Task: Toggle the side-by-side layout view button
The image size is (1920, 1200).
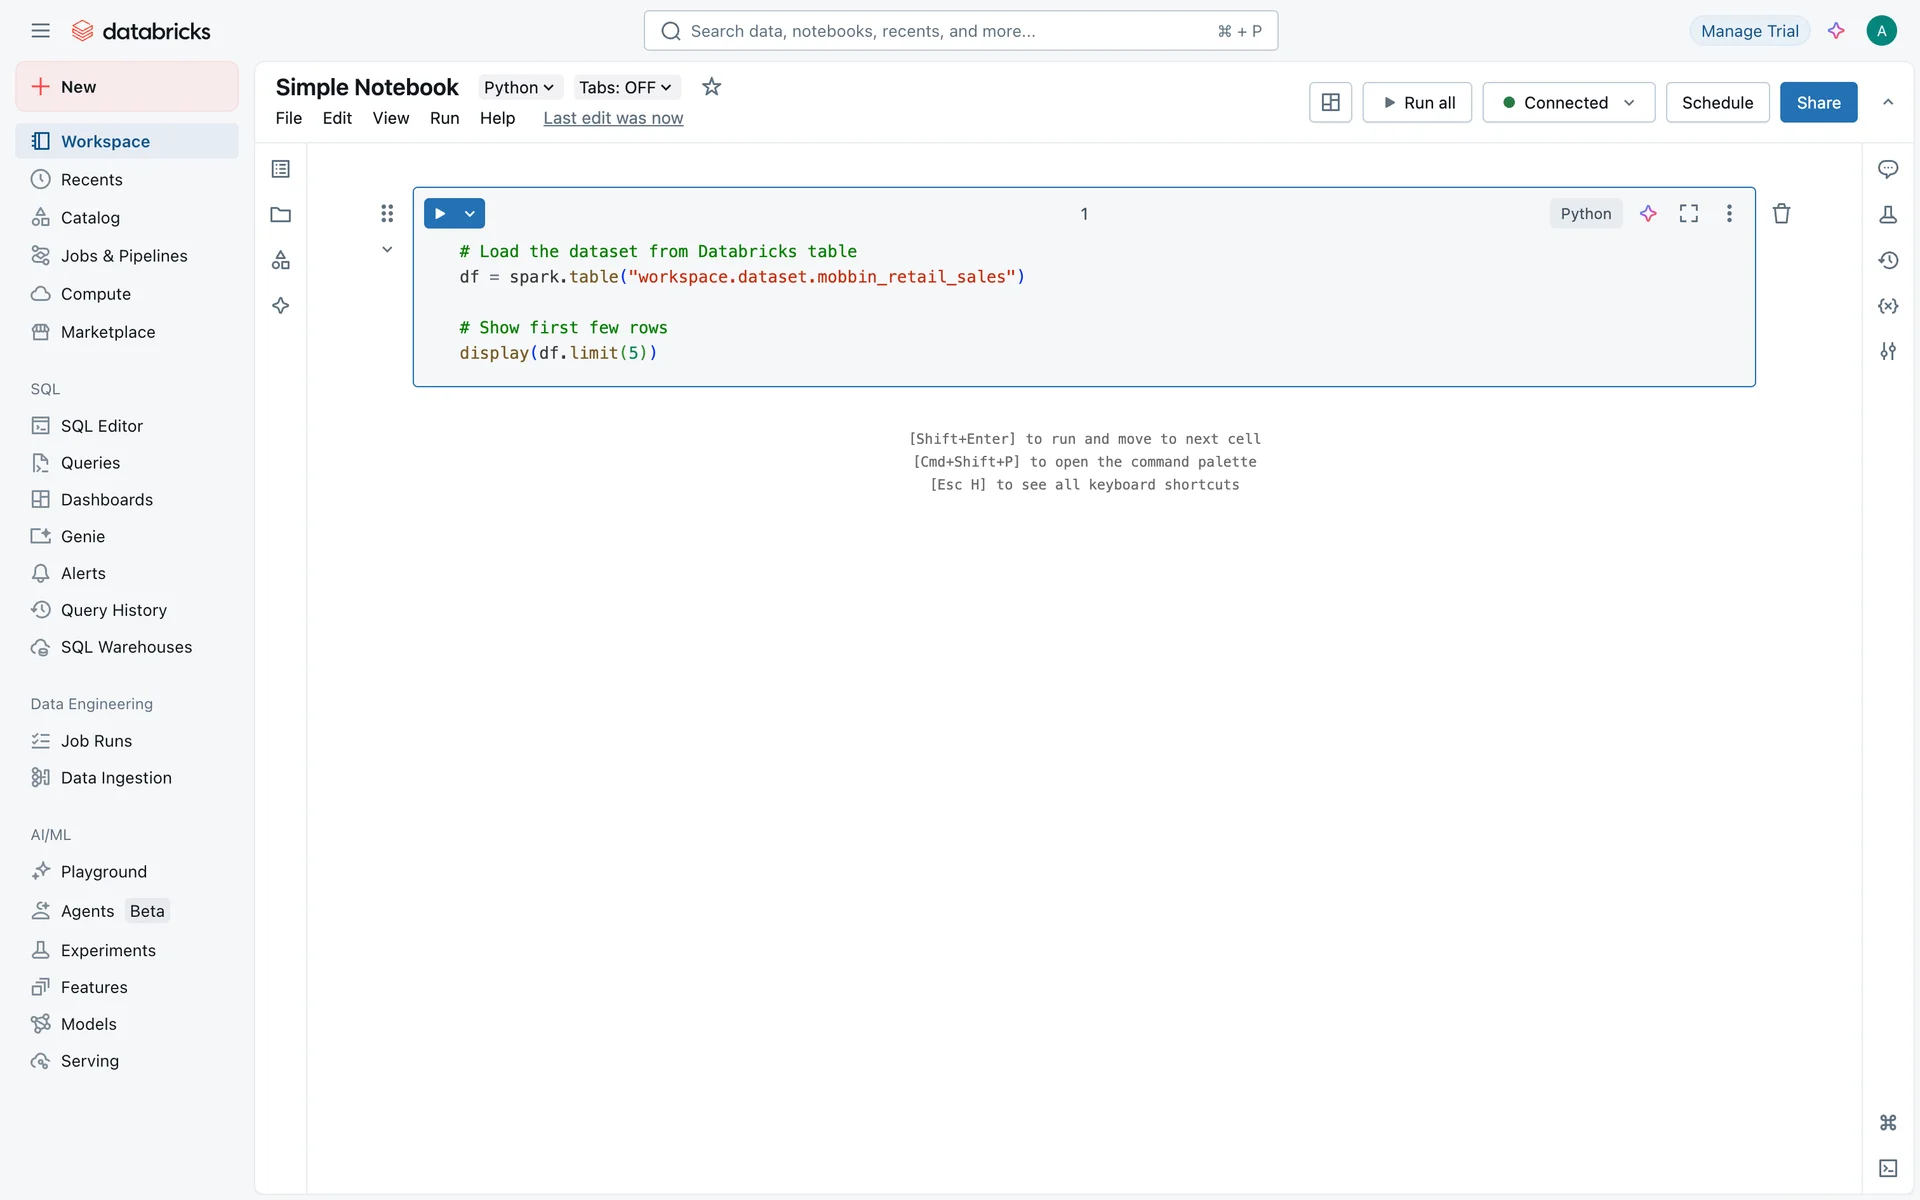Action: pyautogui.click(x=1330, y=102)
